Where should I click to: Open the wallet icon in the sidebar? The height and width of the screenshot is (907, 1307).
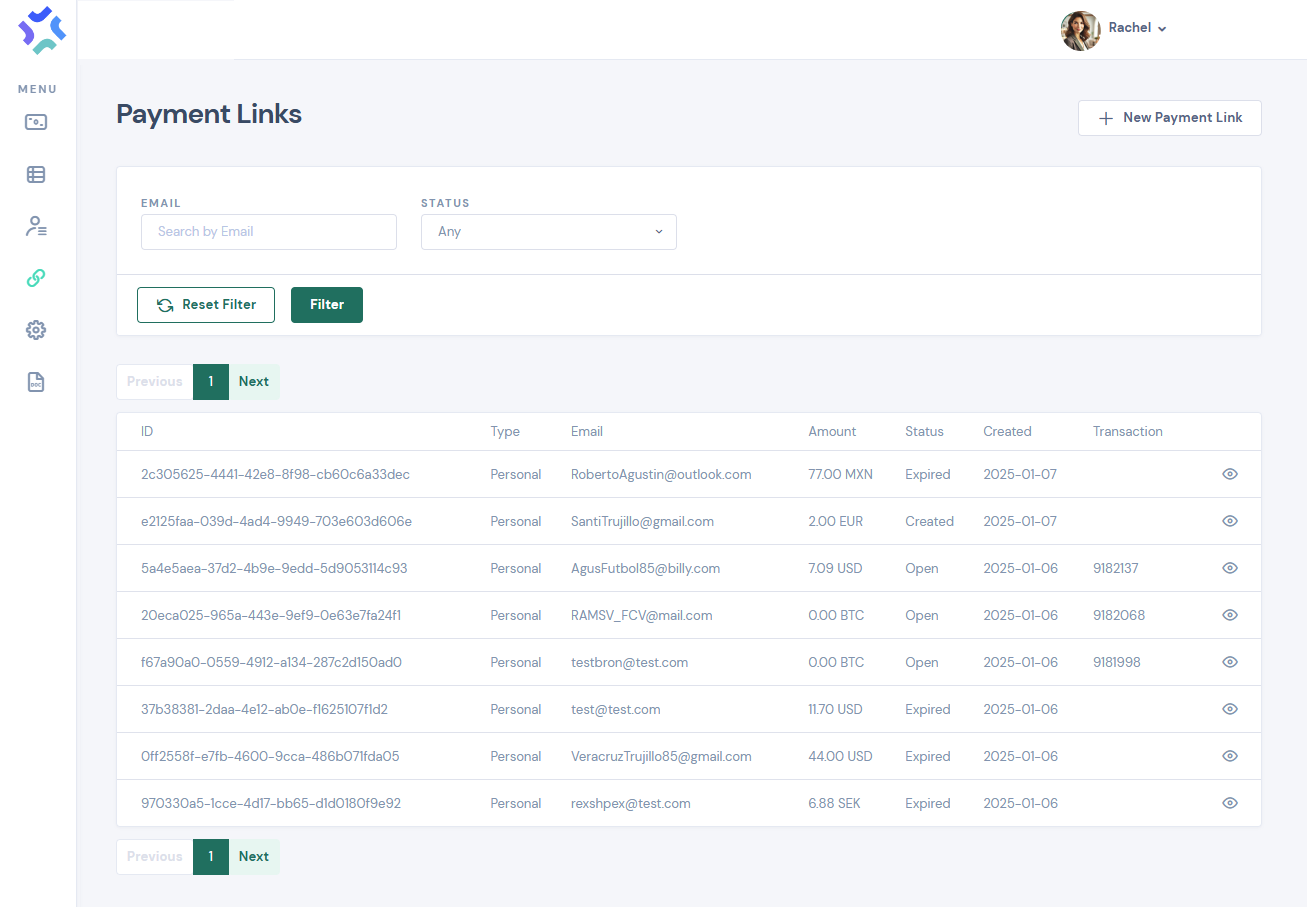[x=36, y=122]
